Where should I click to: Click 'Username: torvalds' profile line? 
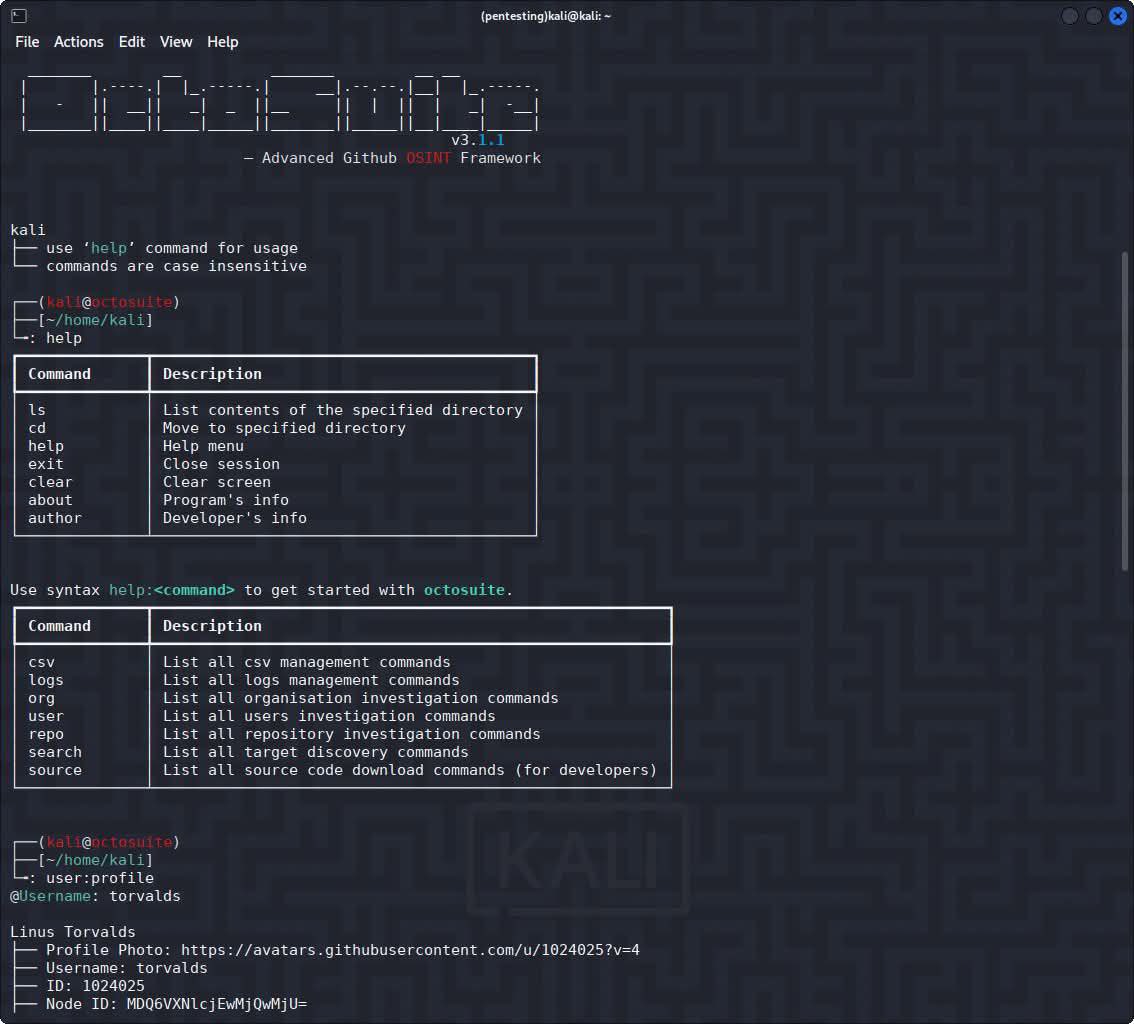point(127,968)
